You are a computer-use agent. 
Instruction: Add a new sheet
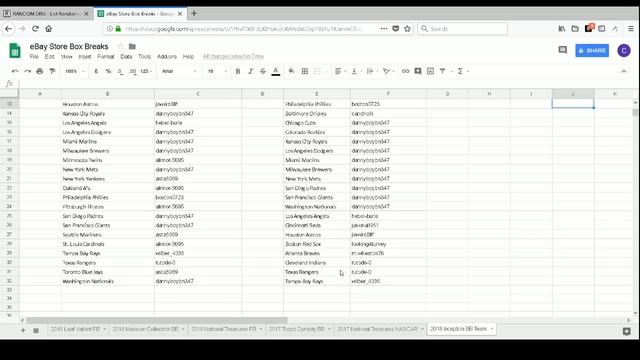coord(23,330)
